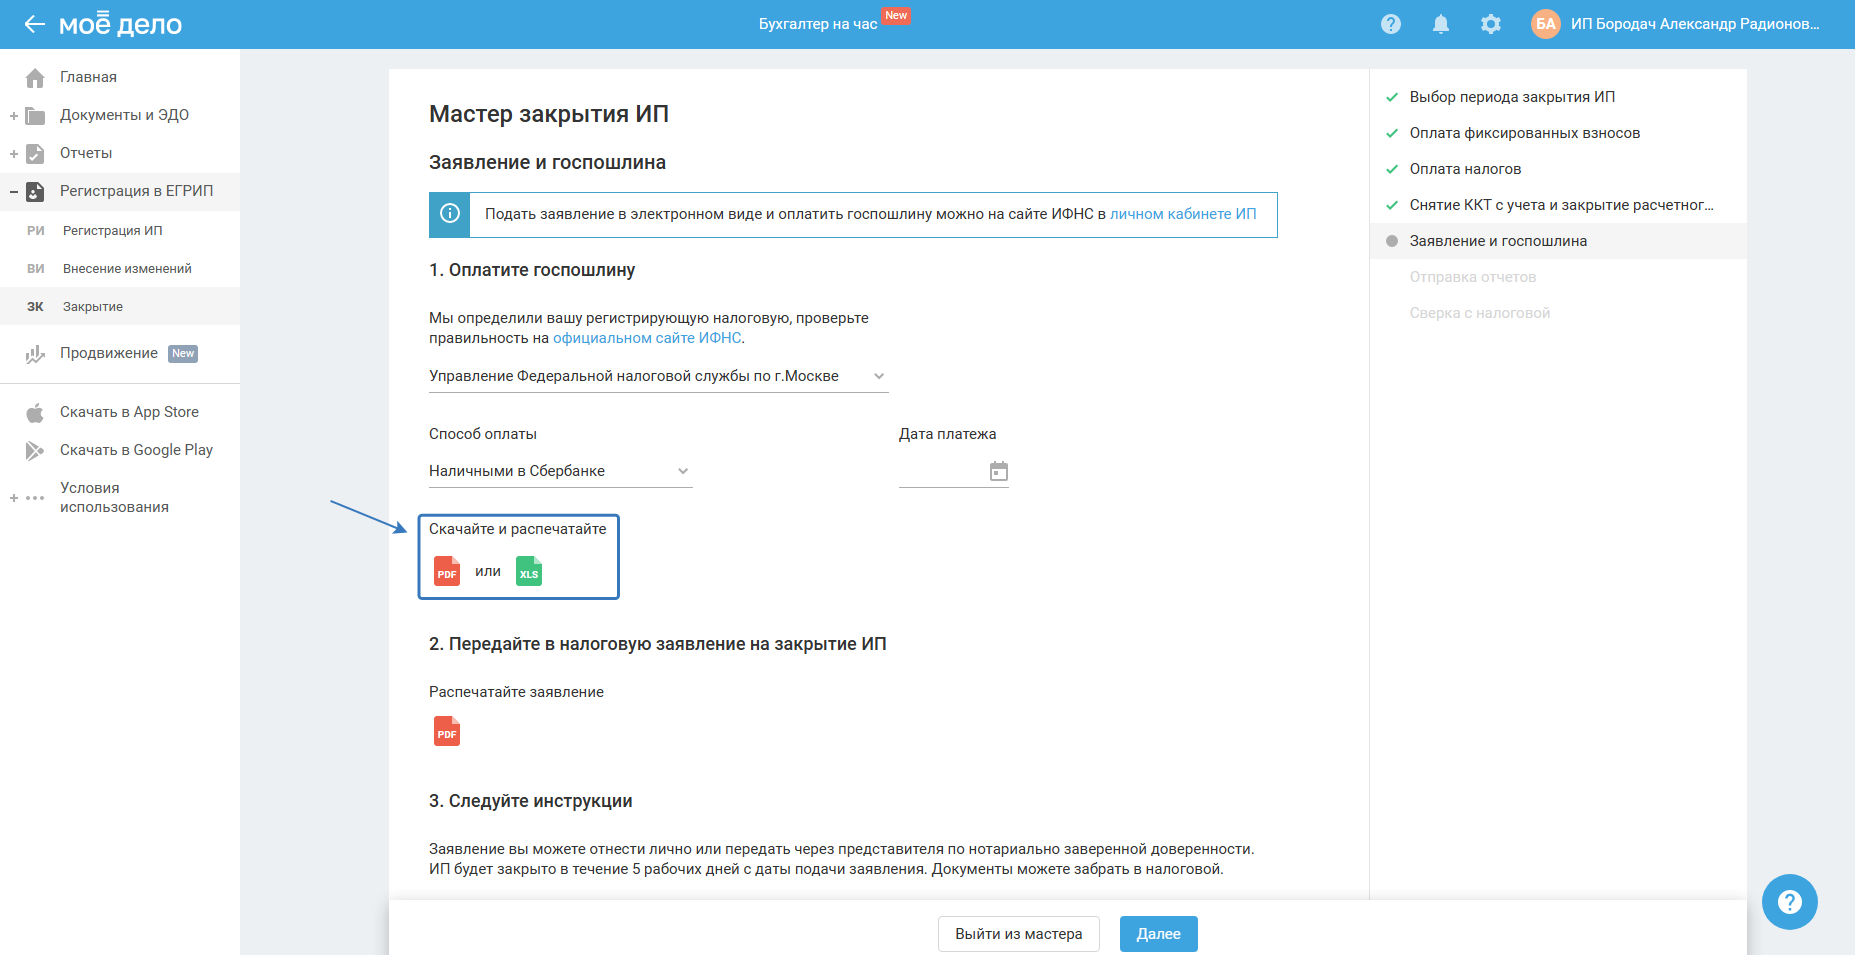Open notifications bell in header
Image resolution: width=1855 pixels, height=955 pixels.
[x=1440, y=24]
